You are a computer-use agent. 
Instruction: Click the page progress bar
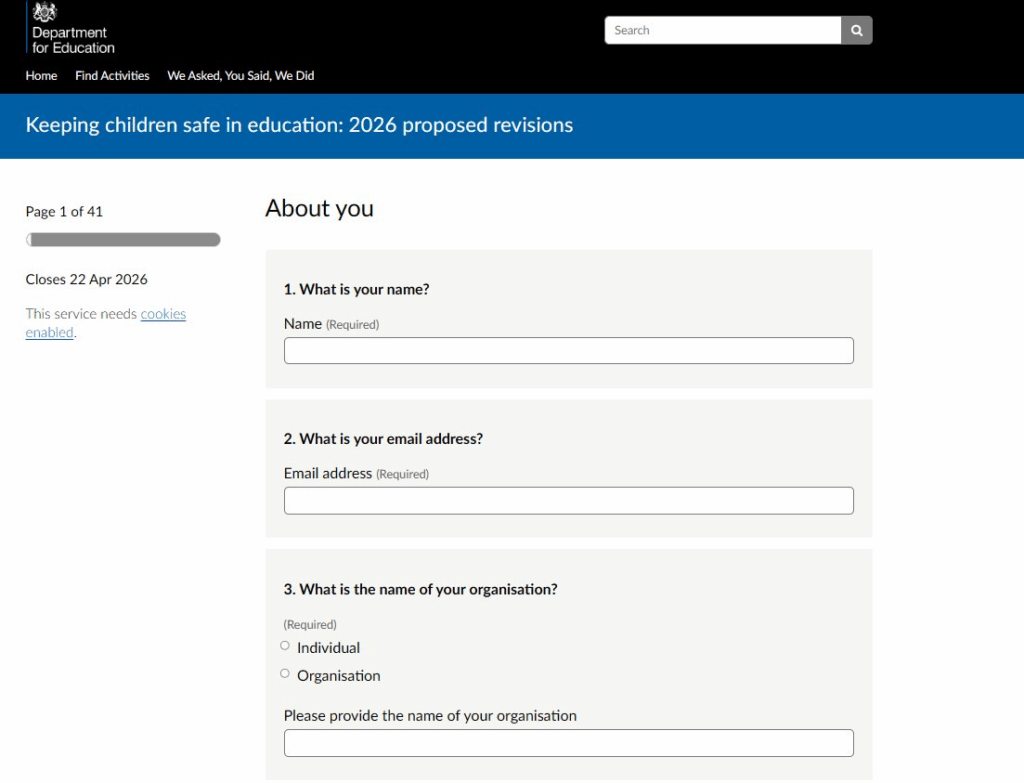click(x=123, y=240)
